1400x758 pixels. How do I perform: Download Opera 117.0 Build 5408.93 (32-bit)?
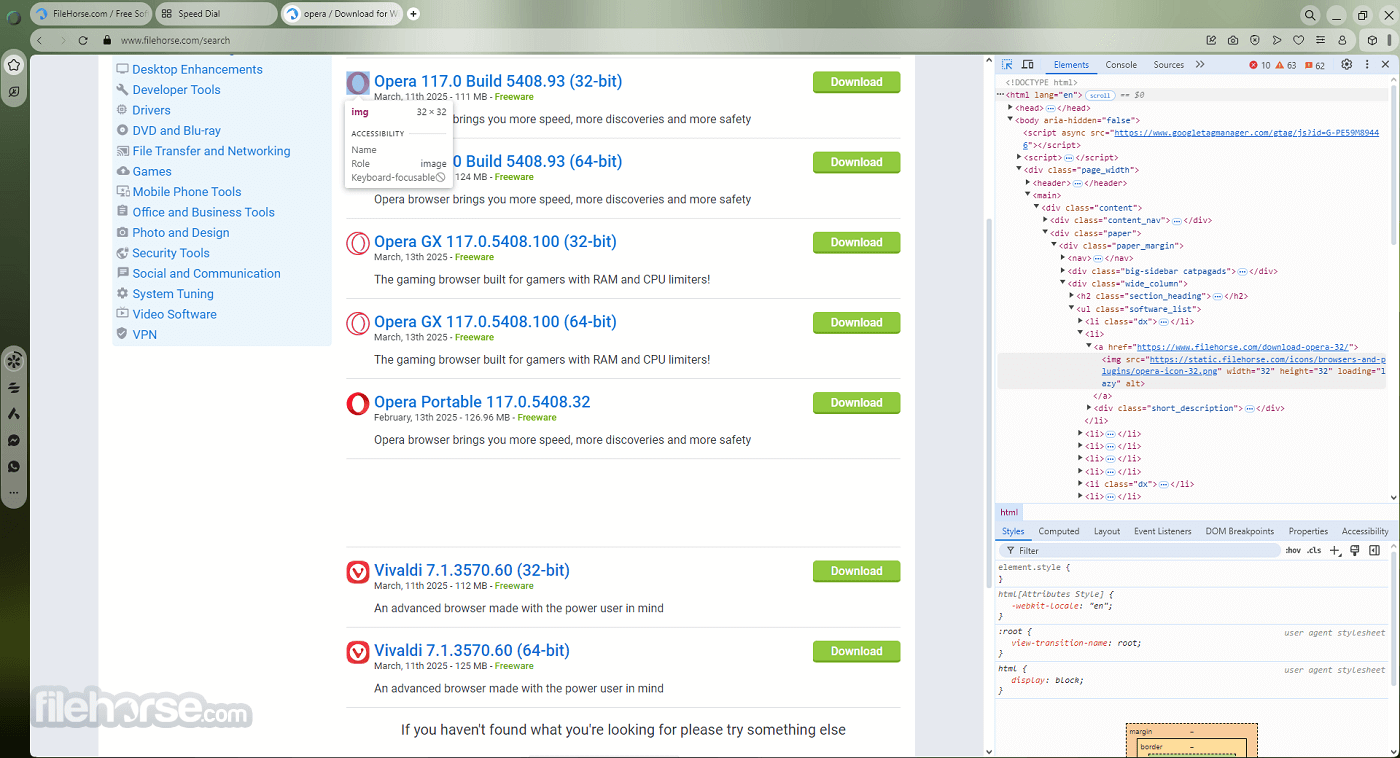coord(856,82)
